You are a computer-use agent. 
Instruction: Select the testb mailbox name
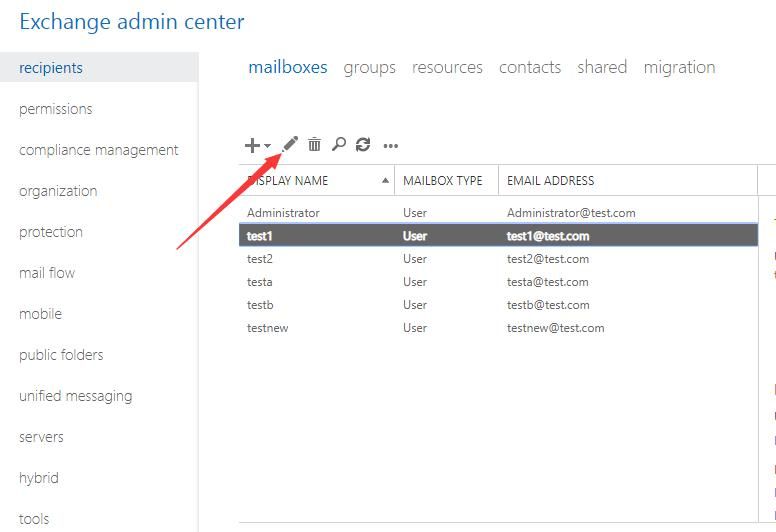tap(260, 305)
